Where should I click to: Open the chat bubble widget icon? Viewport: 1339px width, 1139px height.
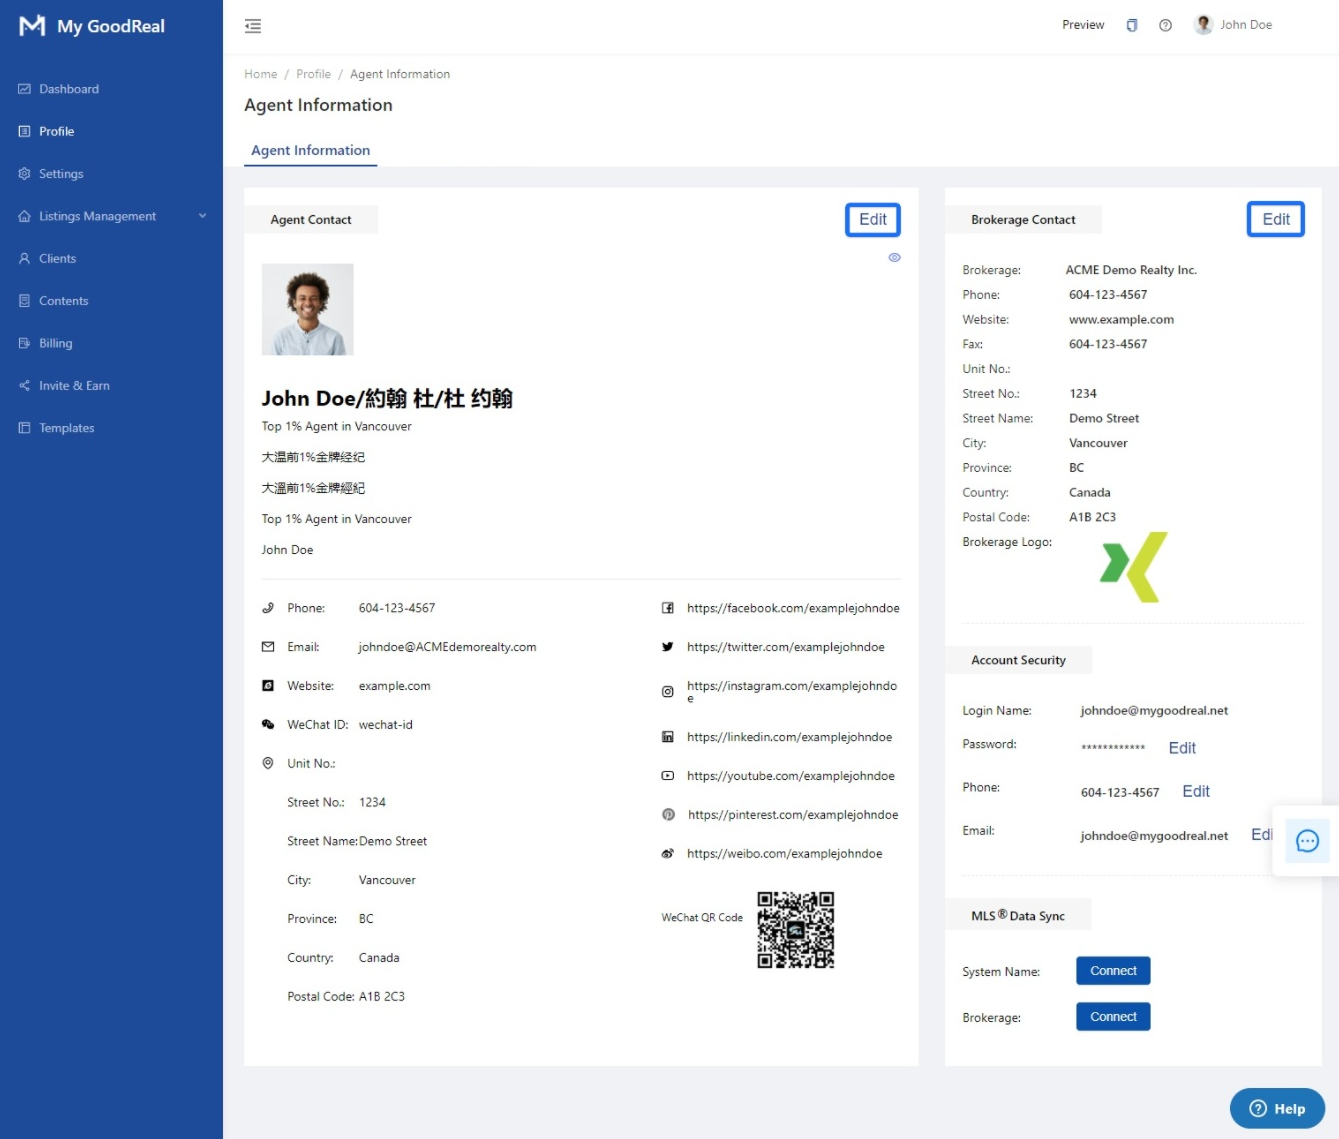[1306, 841]
